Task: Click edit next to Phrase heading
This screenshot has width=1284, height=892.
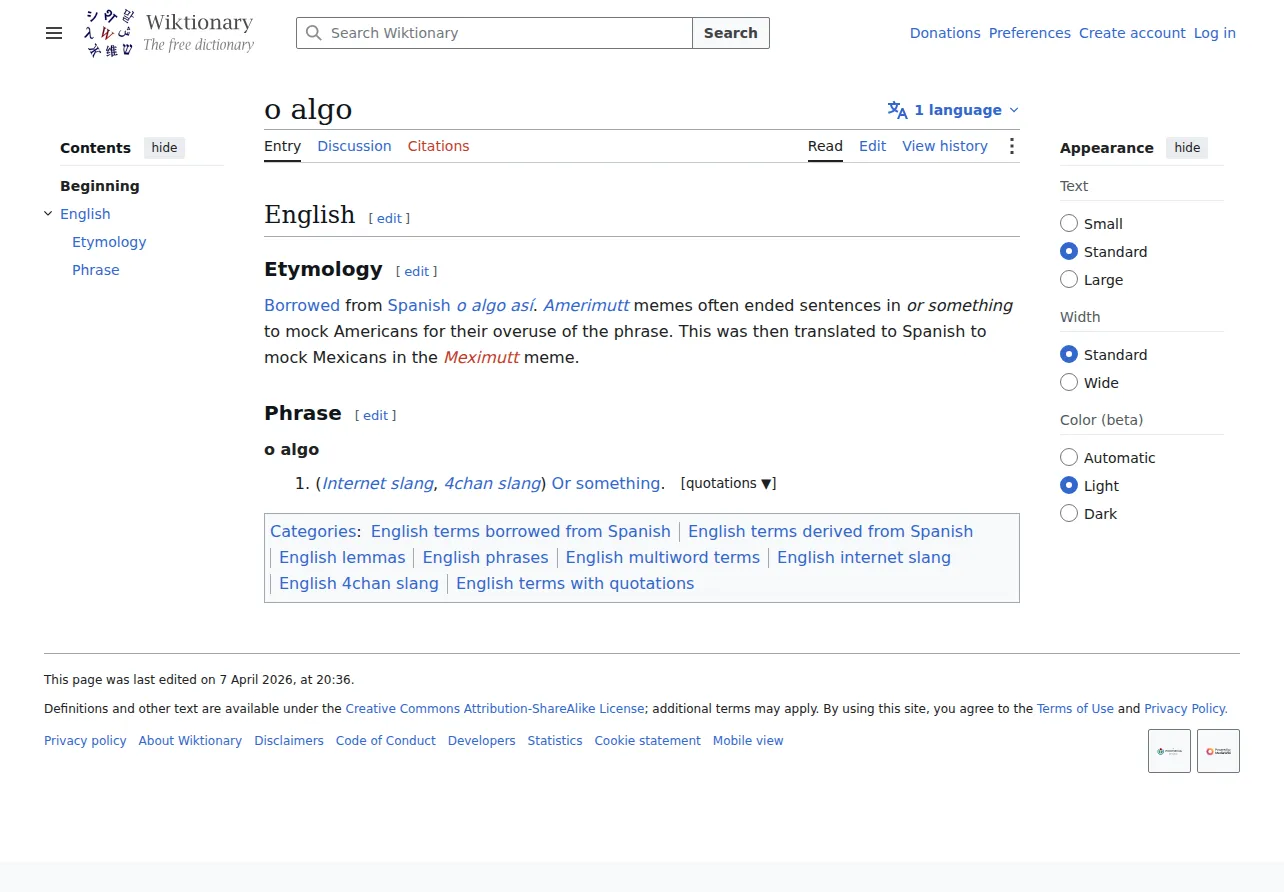Action: pyautogui.click(x=375, y=415)
